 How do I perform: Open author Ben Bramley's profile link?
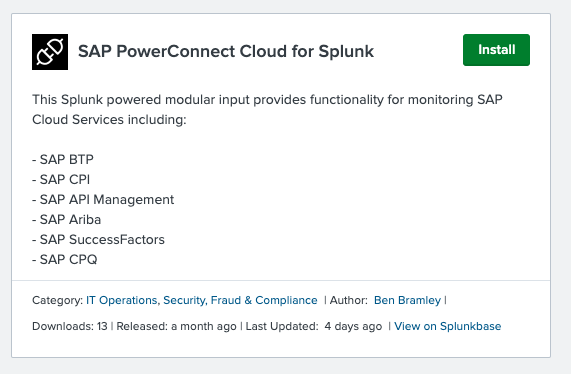407,300
